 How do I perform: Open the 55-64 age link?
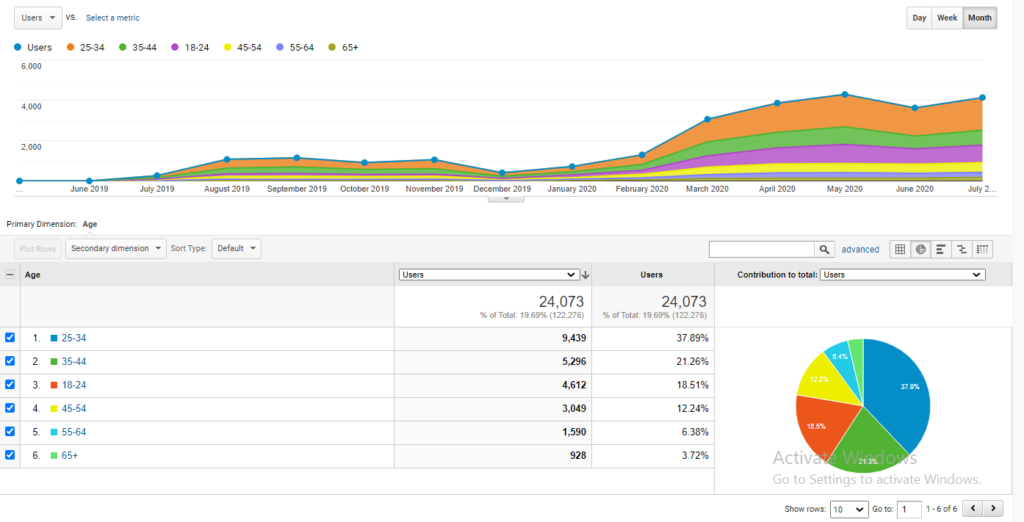coord(74,432)
